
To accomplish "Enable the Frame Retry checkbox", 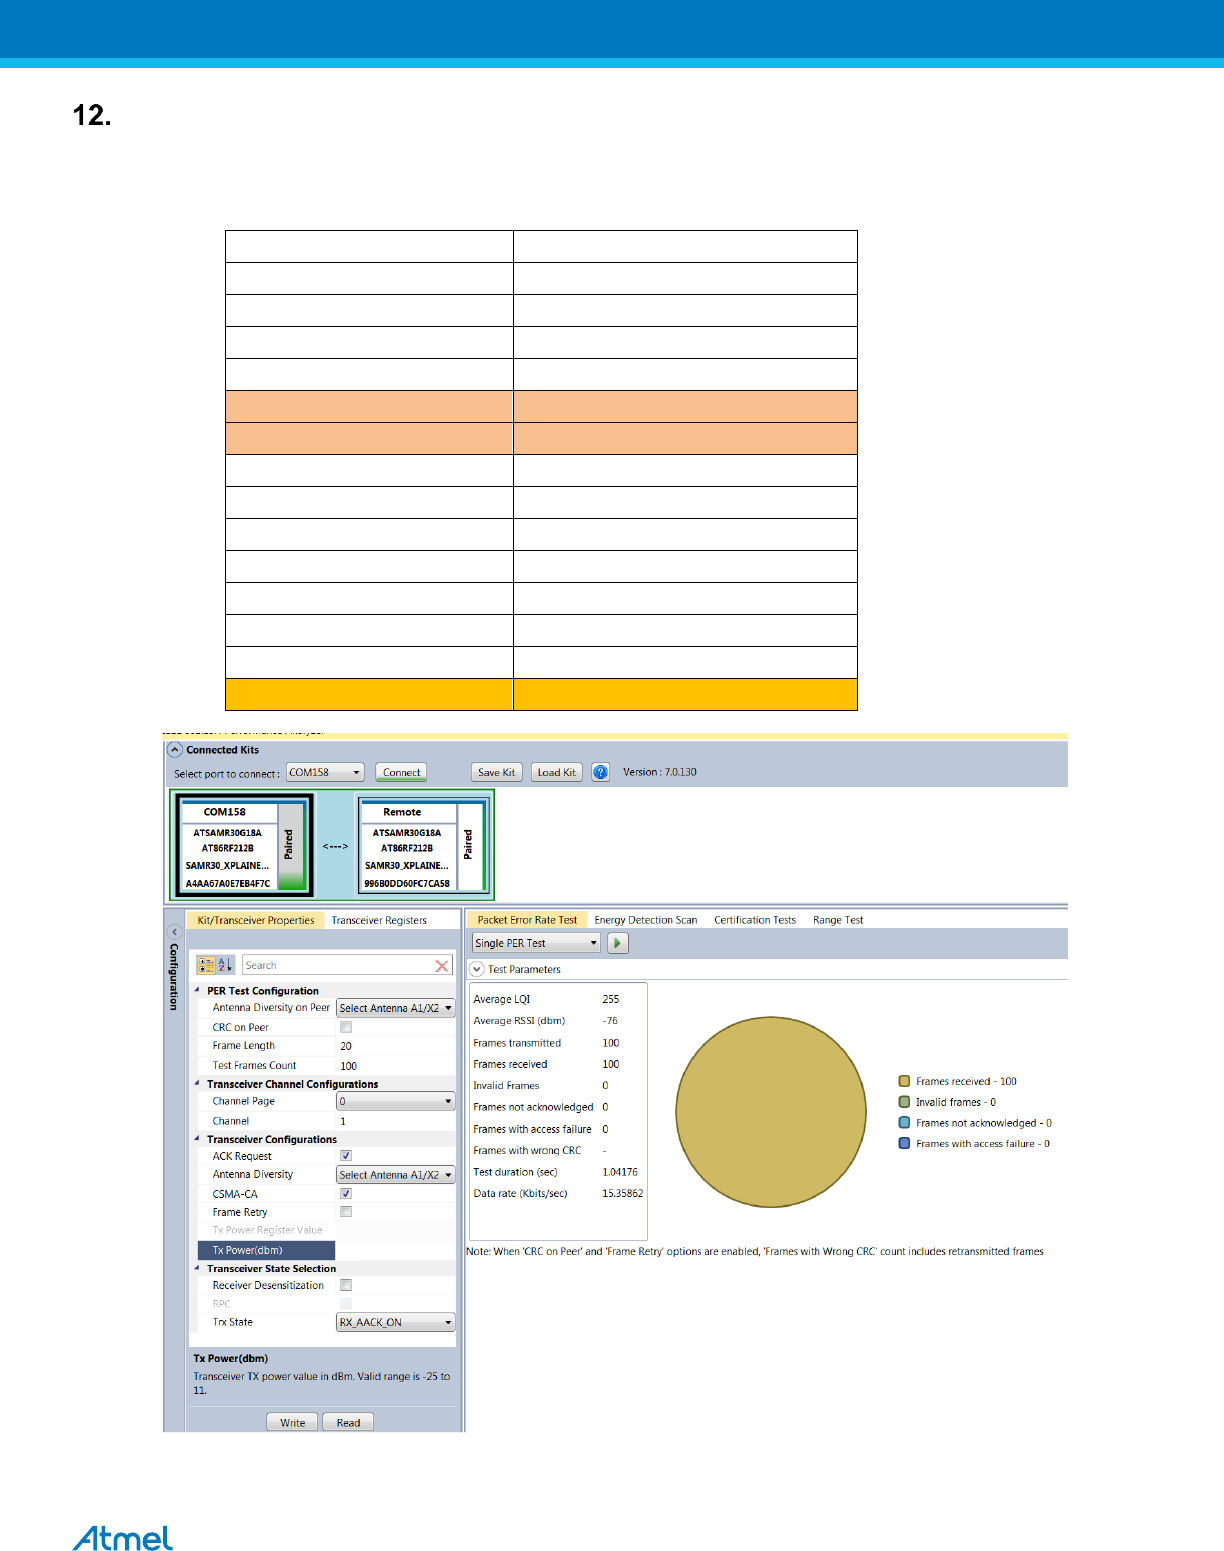I will 346,1212.
